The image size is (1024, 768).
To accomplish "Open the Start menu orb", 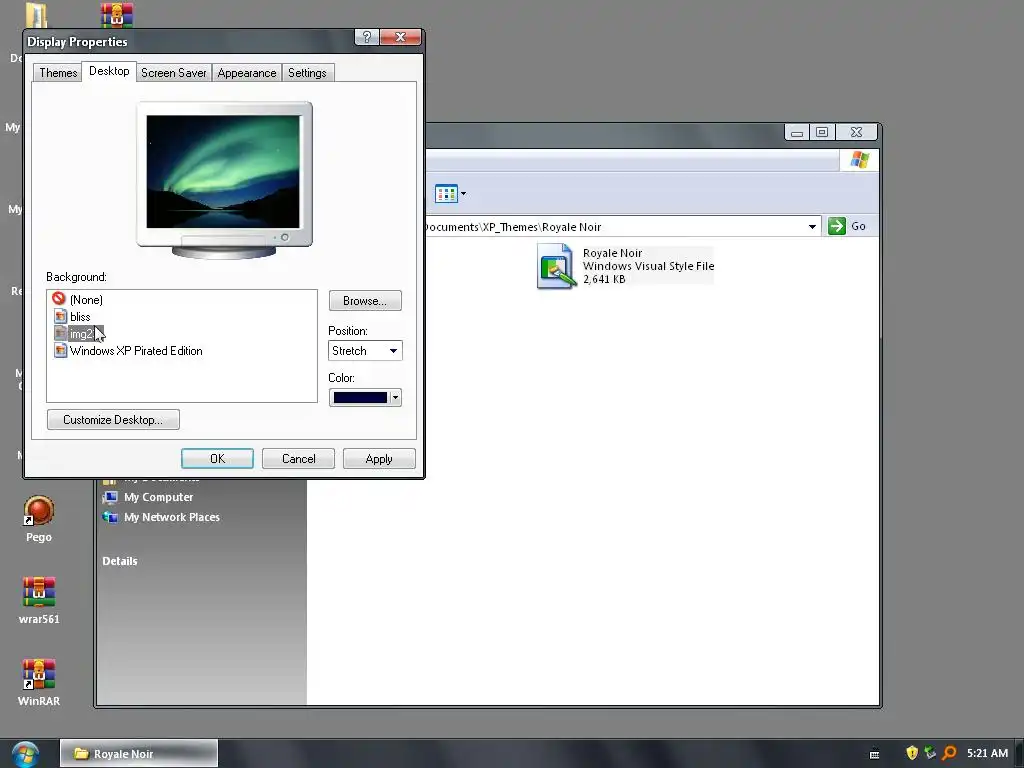I will point(25,754).
